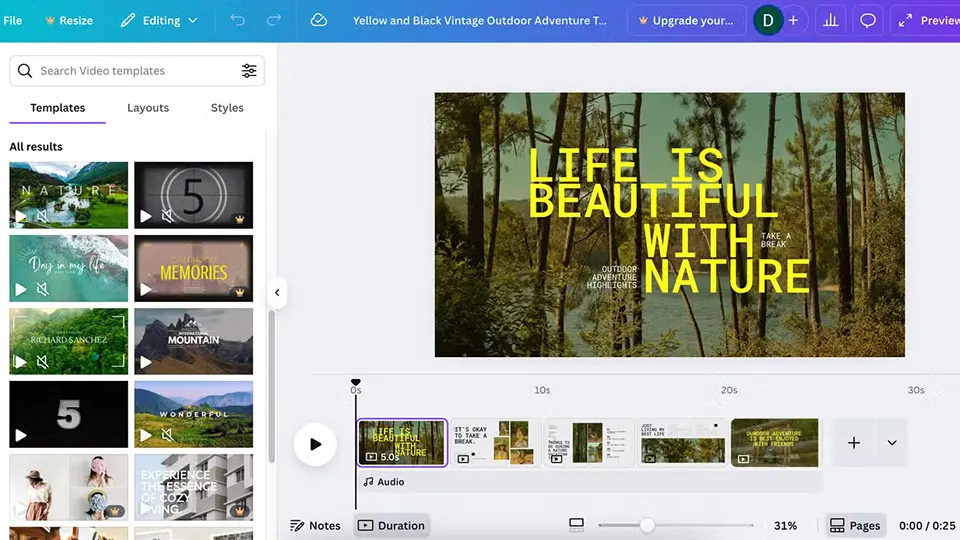The height and width of the screenshot is (540, 960).
Task: Toggle mute on Day in my life template
Action: click(x=43, y=290)
